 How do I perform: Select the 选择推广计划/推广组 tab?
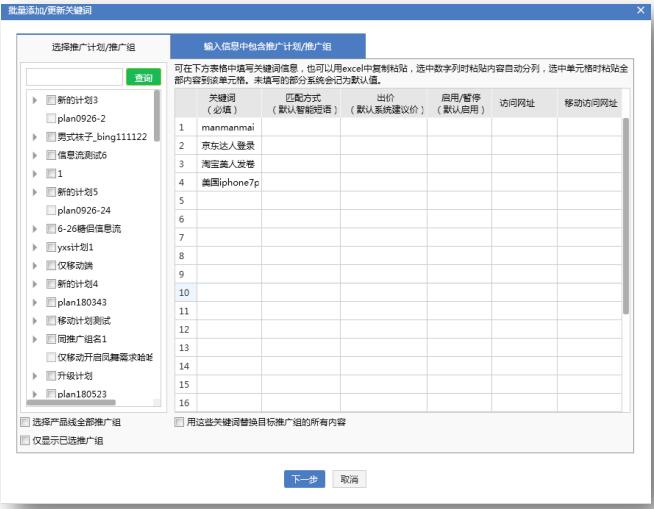(92, 46)
